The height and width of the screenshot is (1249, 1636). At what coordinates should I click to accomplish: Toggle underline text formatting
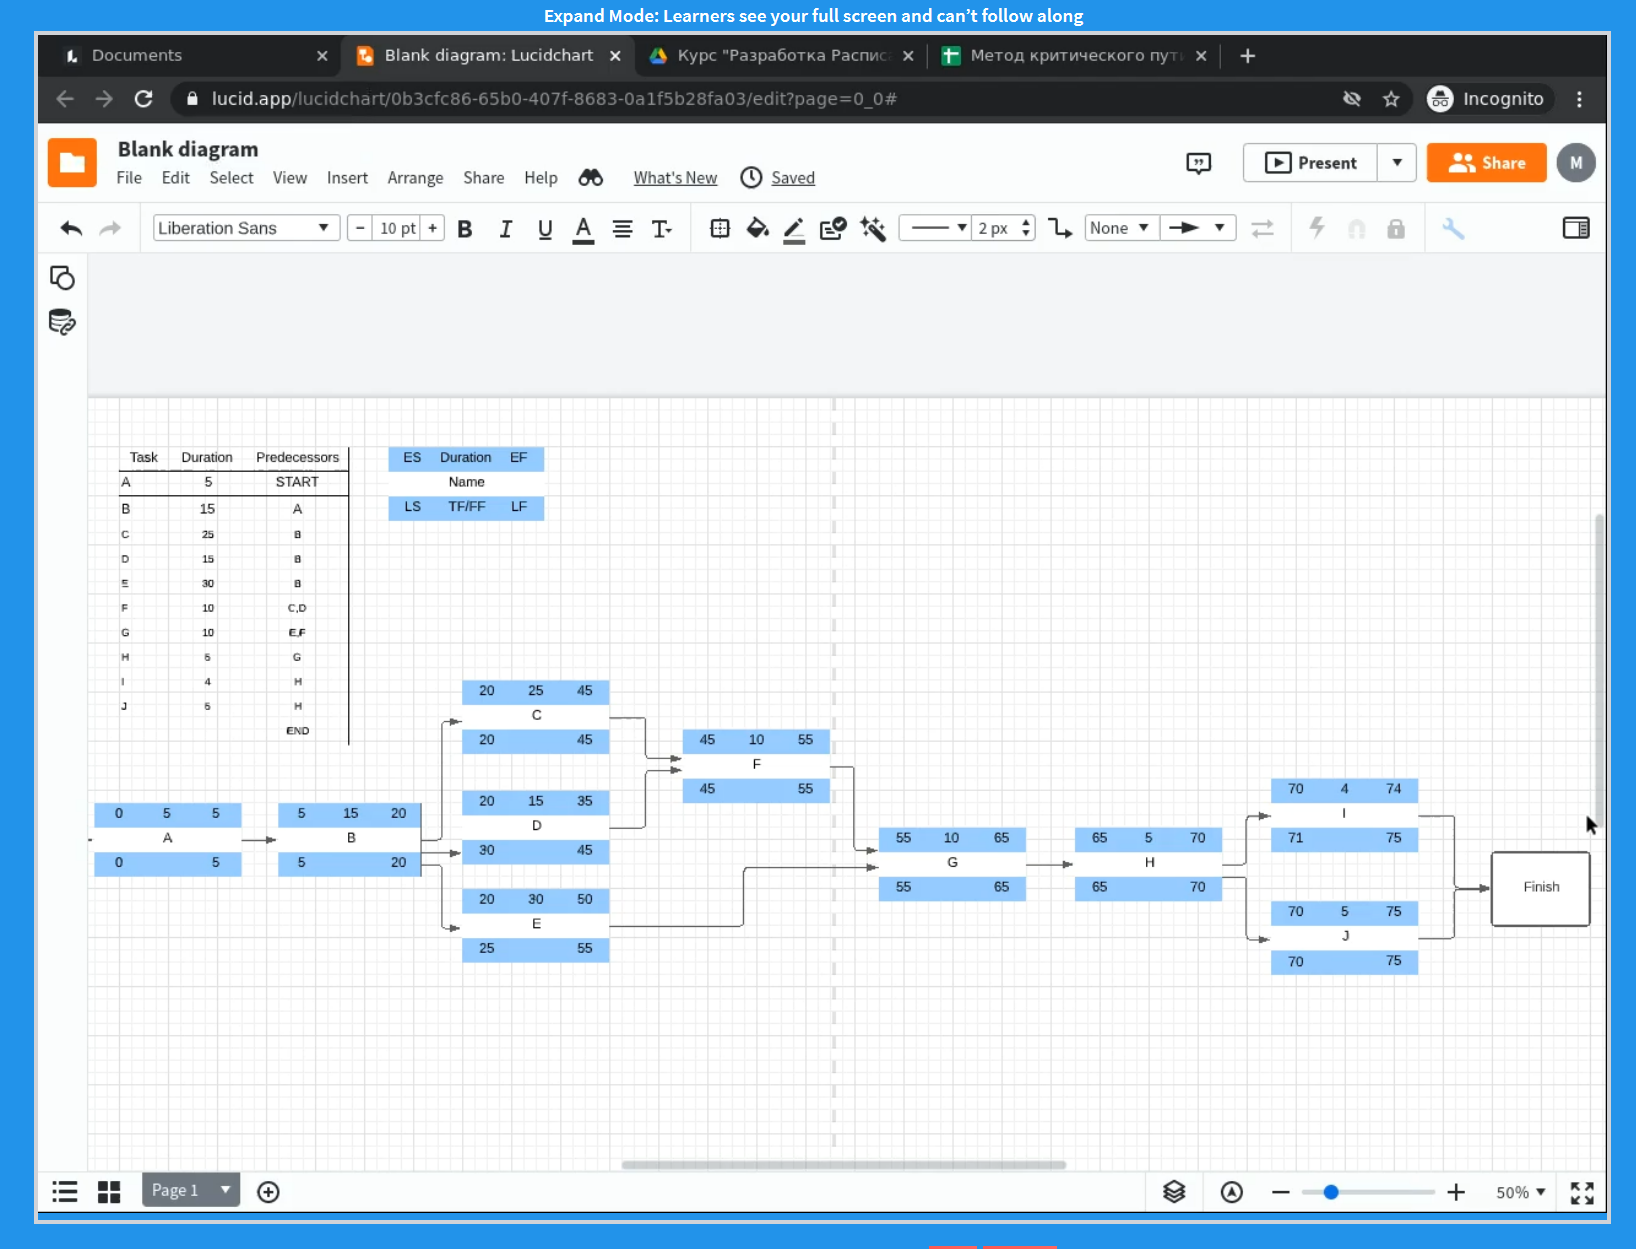(545, 229)
